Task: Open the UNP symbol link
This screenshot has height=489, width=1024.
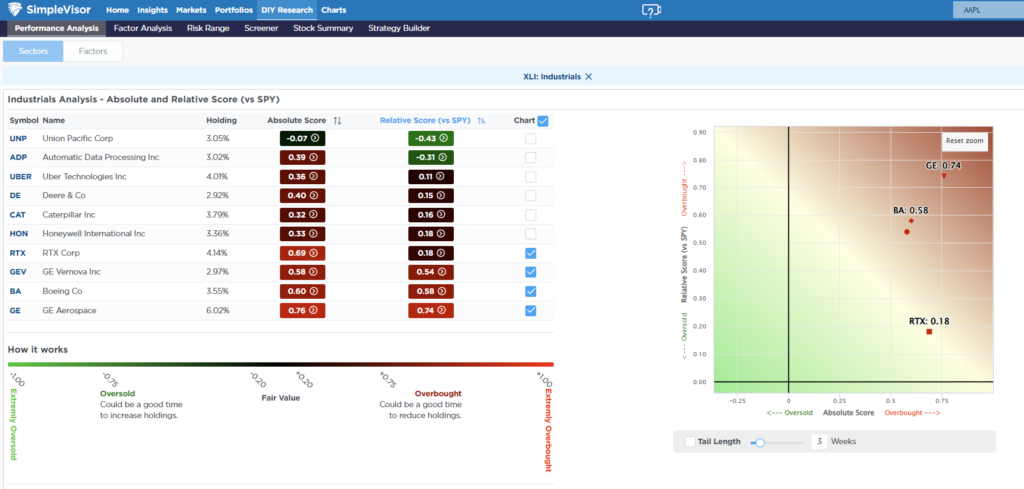Action: [17, 138]
